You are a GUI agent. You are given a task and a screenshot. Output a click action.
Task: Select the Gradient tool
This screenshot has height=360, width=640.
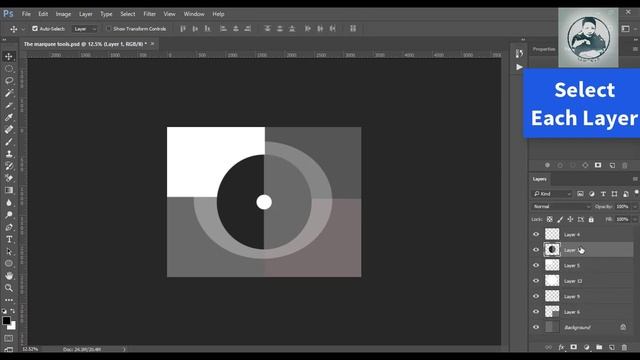pyautogui.click(x=9, y=190)
